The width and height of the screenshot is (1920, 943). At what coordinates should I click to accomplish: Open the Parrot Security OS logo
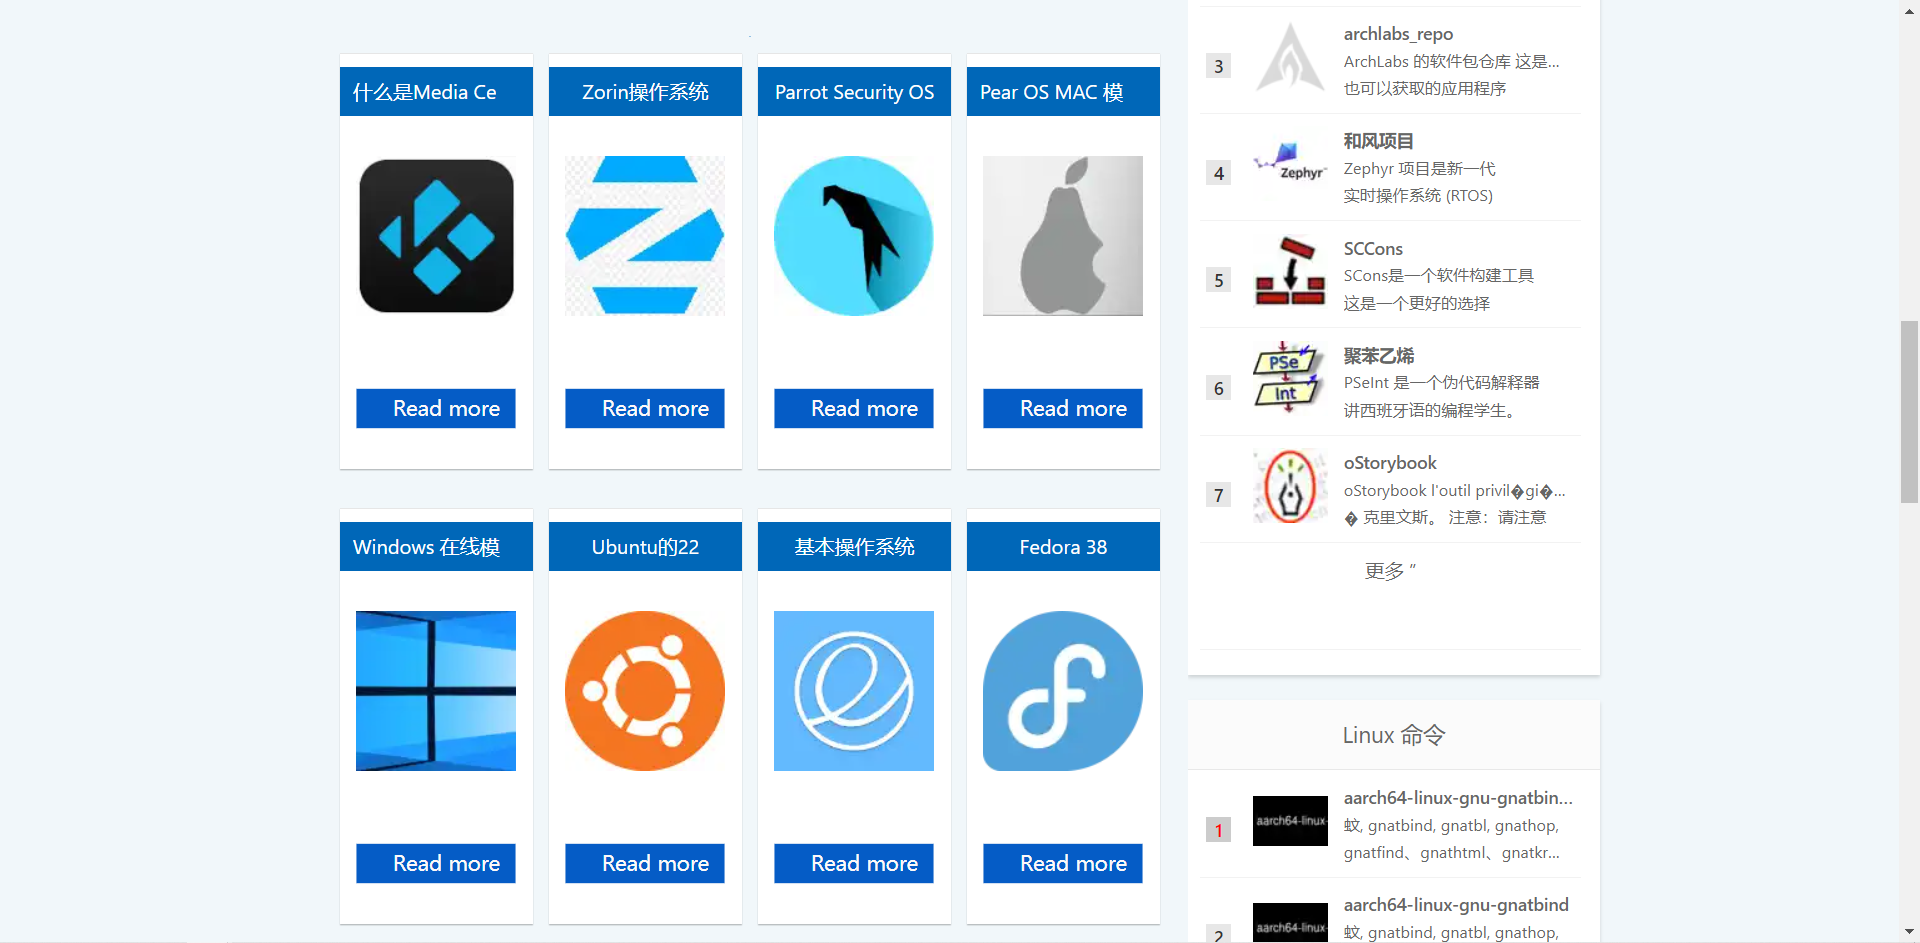tap(854, 236)
